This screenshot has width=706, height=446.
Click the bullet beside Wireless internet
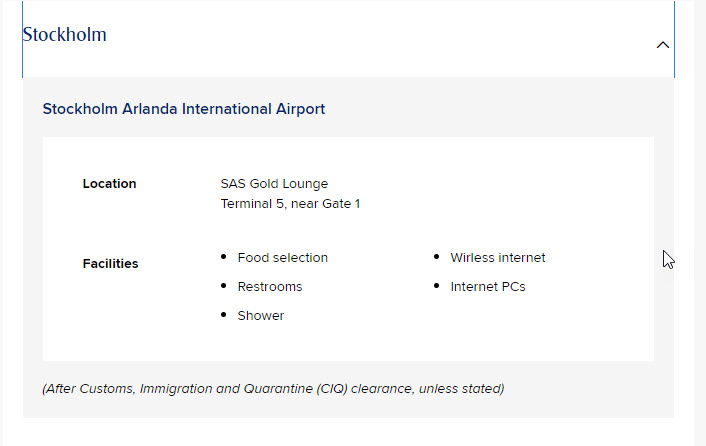tap(437, 257)
